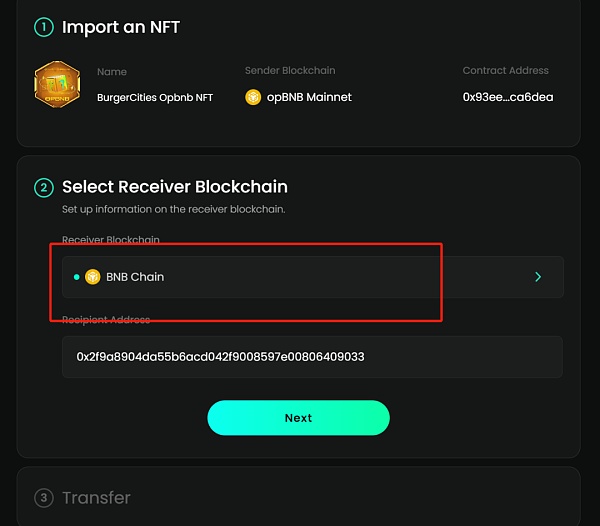Click the step 3 circle icon

(x=43, y=497)
